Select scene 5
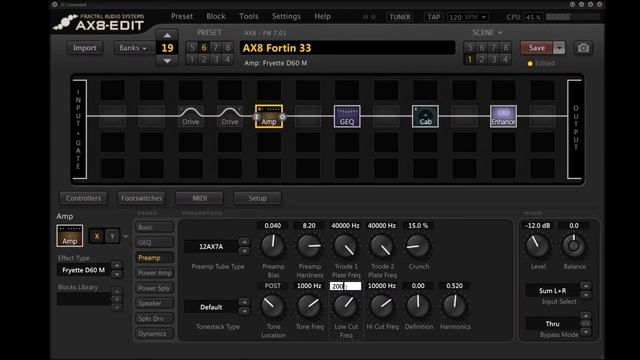Viewport: 640px width, 360px height. tap(469, 47)
